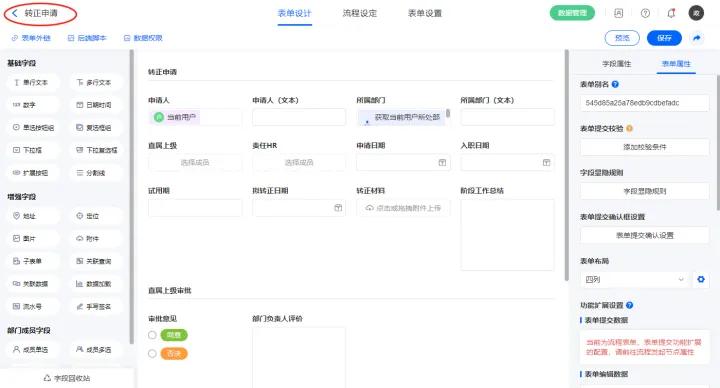Open the help question mark icon in header
720x388 pixels.
tap(645, 13)
